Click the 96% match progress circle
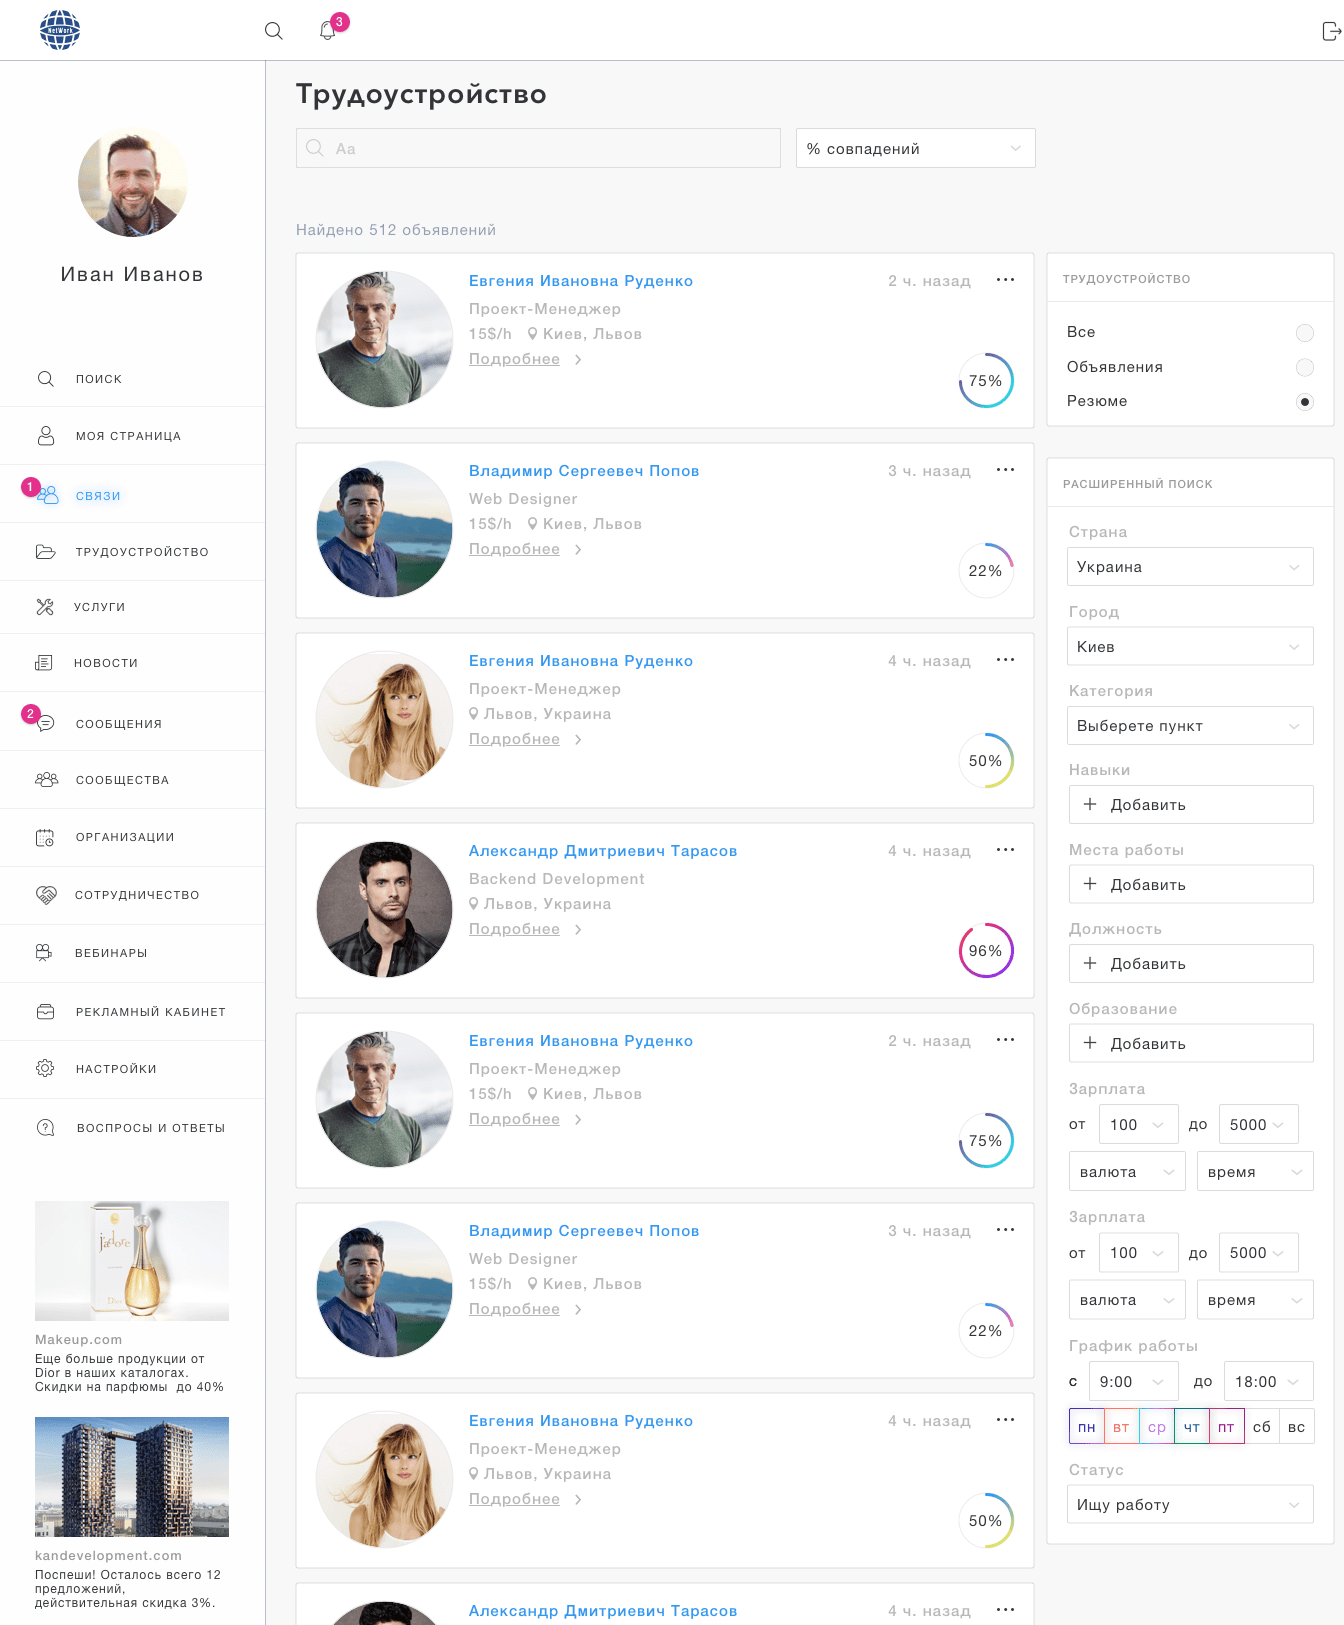1344x1625 pixels. coord(986,951)
